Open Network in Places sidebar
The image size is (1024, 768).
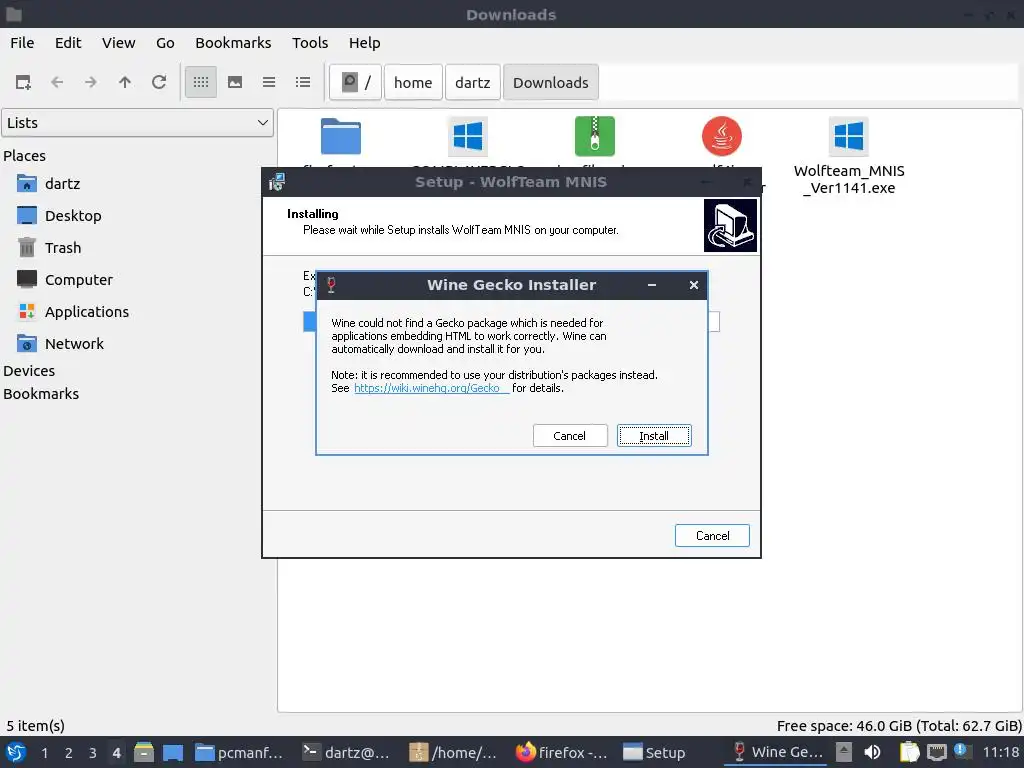[74, 344]
